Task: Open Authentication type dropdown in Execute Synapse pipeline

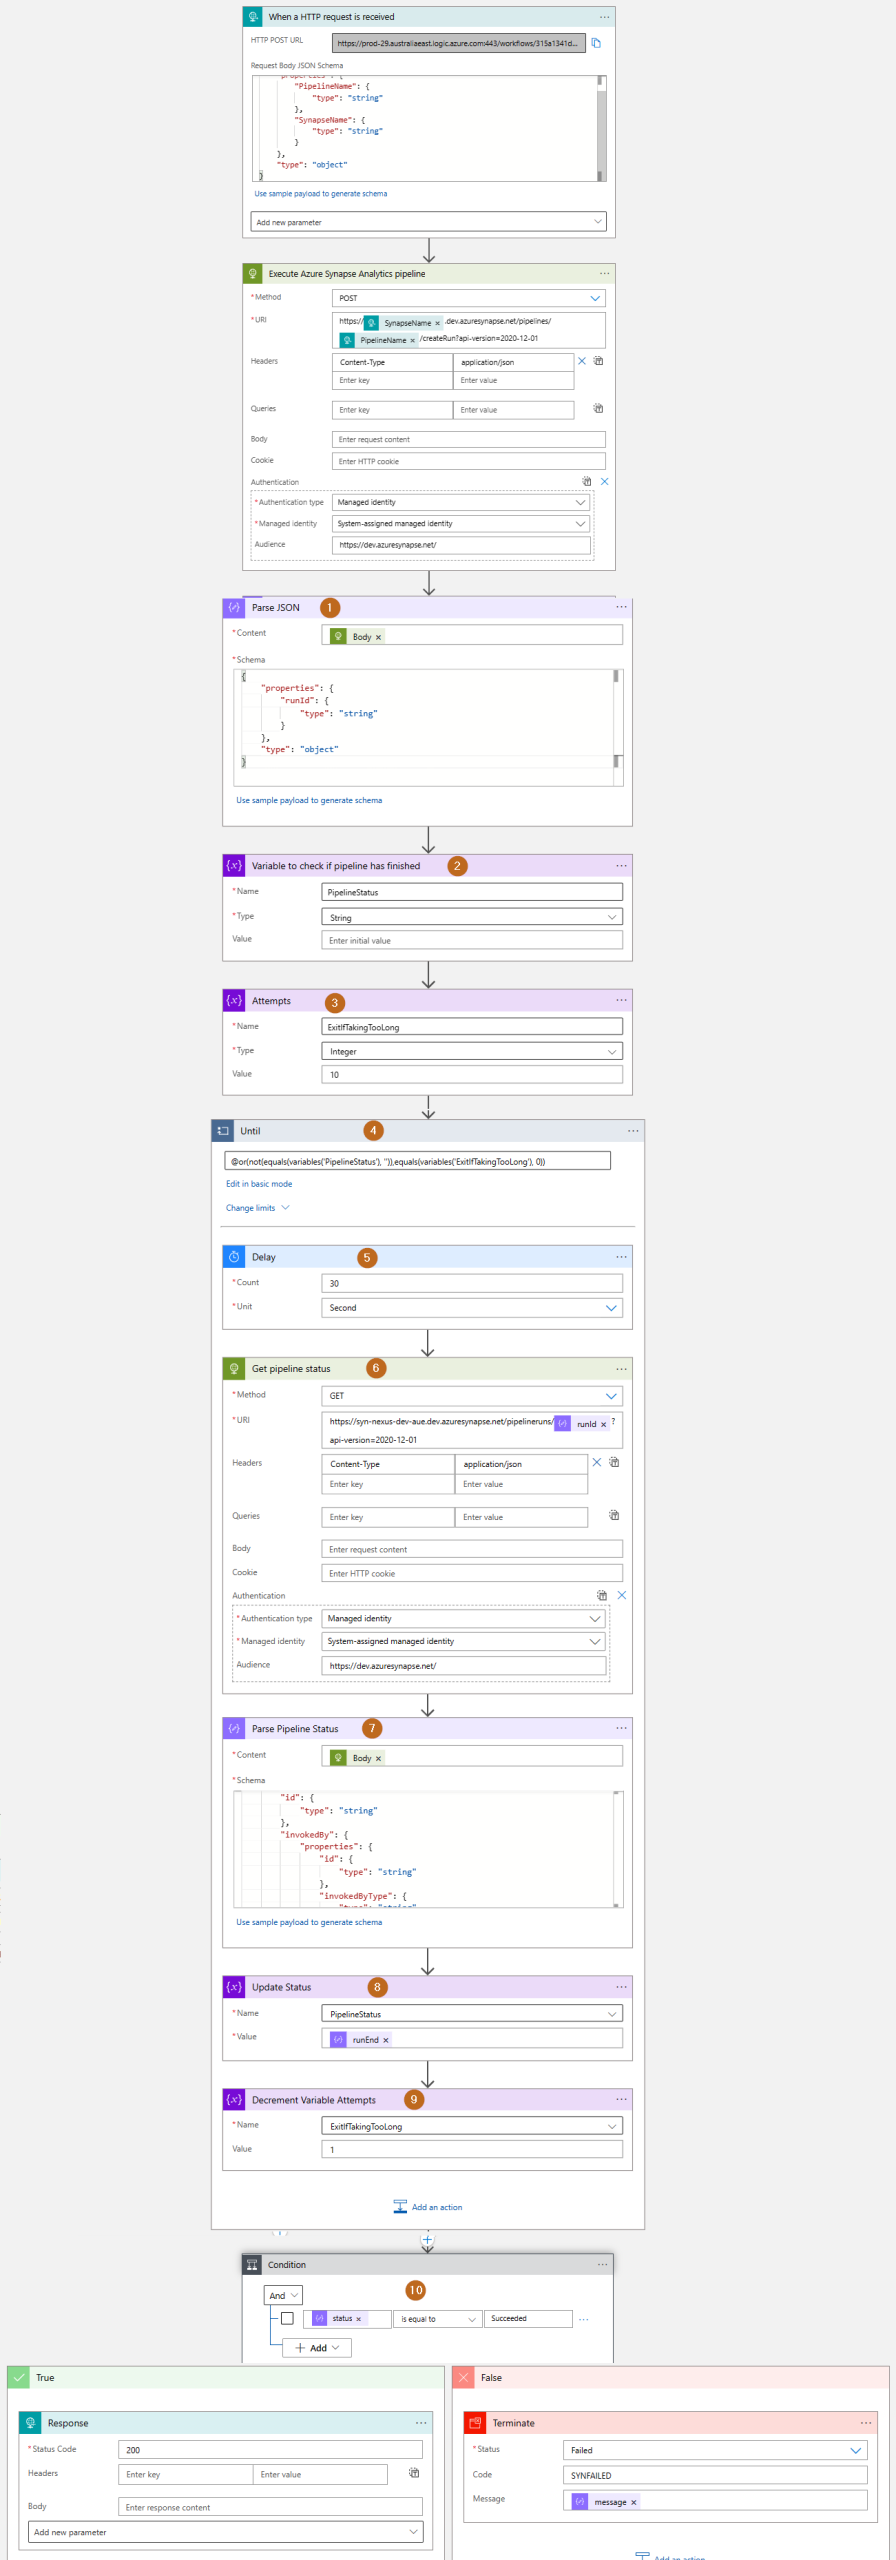Action: [461, 502]
